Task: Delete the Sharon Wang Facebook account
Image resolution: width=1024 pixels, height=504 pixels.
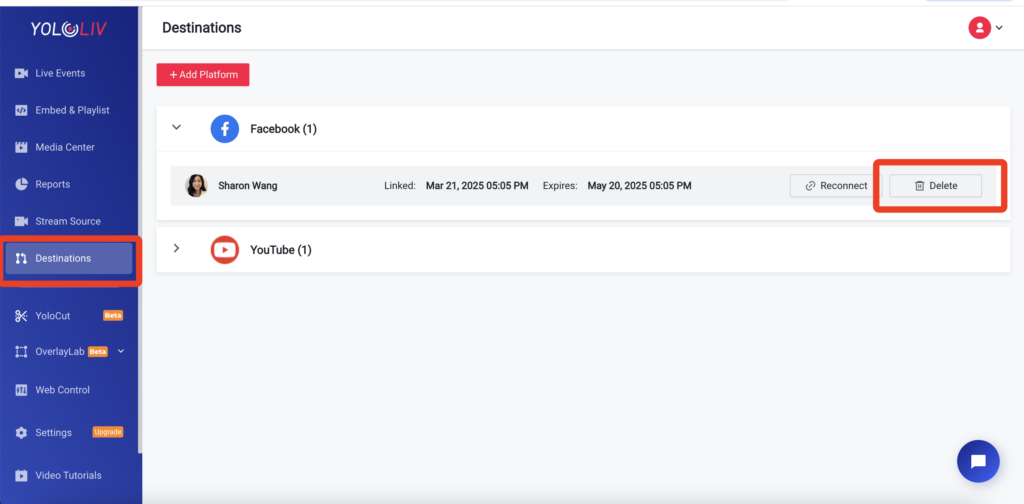Action: point(936,186)
